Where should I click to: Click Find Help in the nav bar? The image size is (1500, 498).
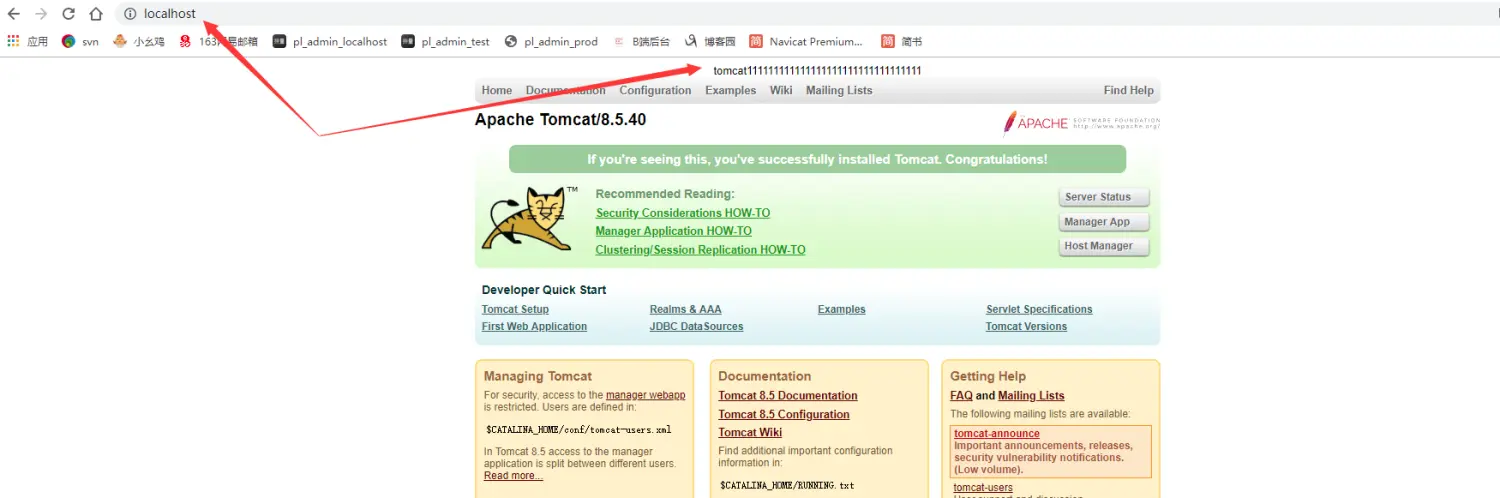(x=1129, y=90)
